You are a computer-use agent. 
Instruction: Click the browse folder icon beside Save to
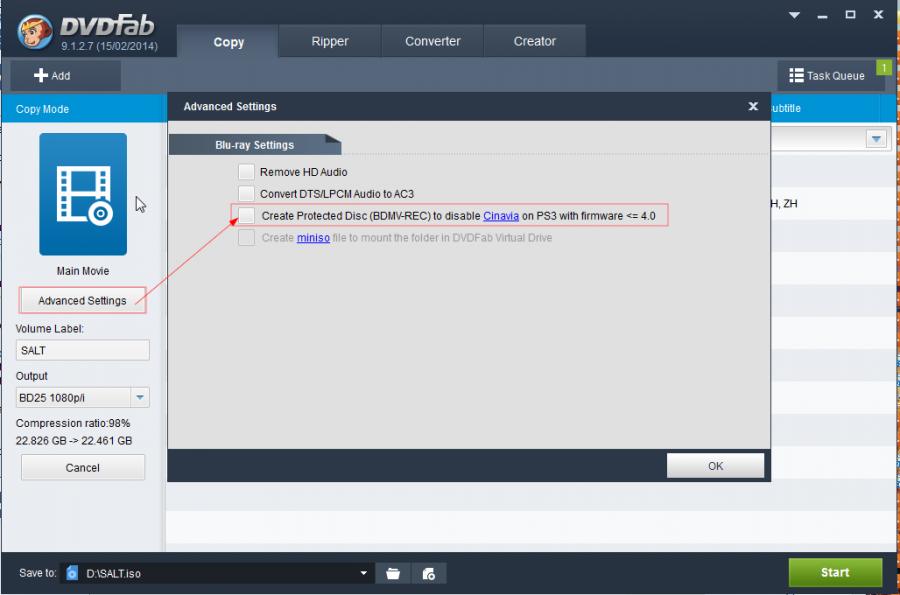(393, 573)
